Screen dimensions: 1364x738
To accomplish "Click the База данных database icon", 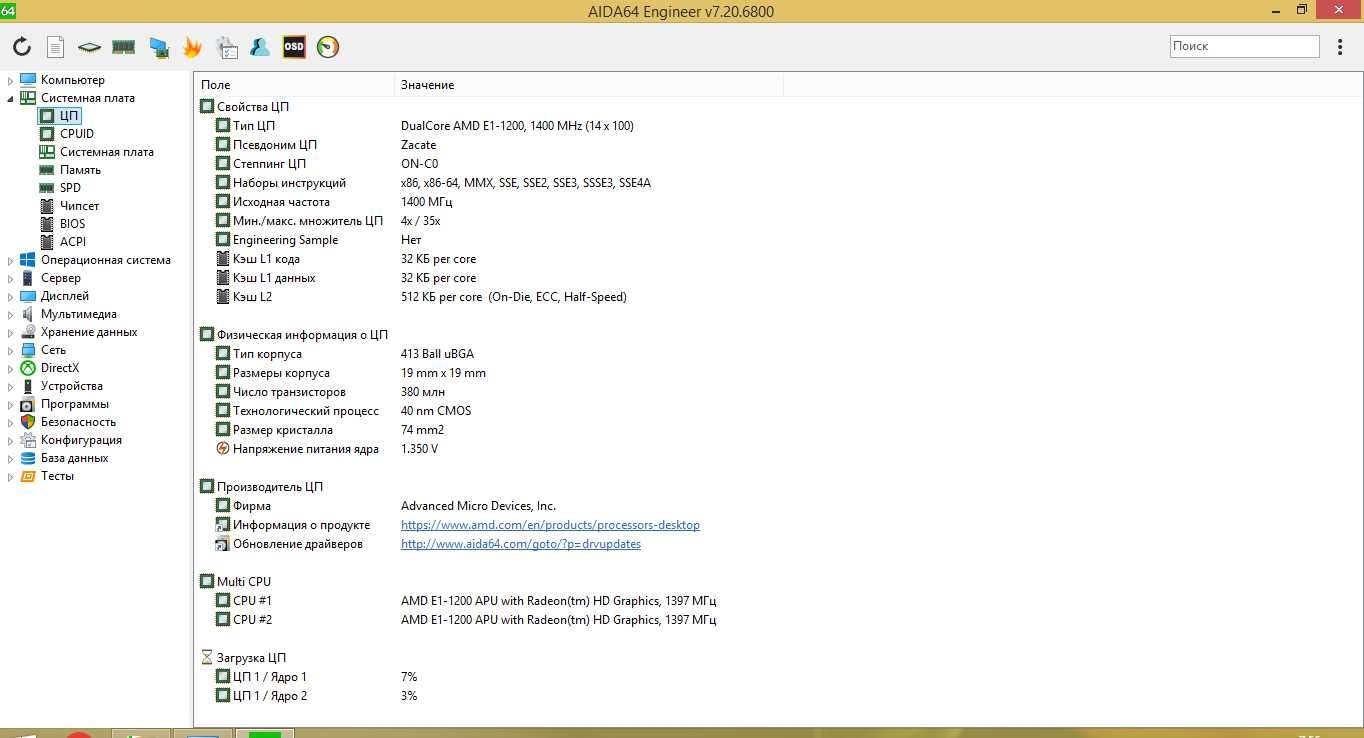I will [x=28, y=458].
